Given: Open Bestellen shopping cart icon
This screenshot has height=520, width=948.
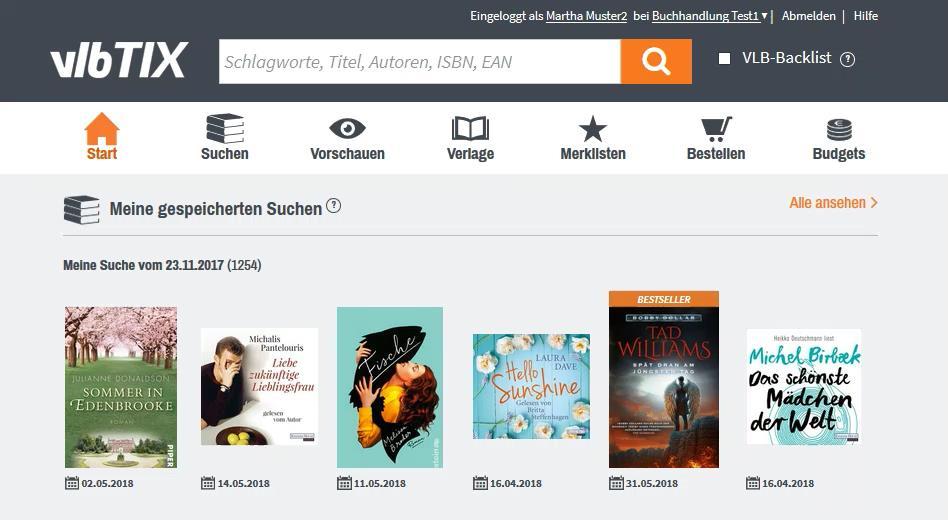Looking at the screenshot, I should (716, 129).
